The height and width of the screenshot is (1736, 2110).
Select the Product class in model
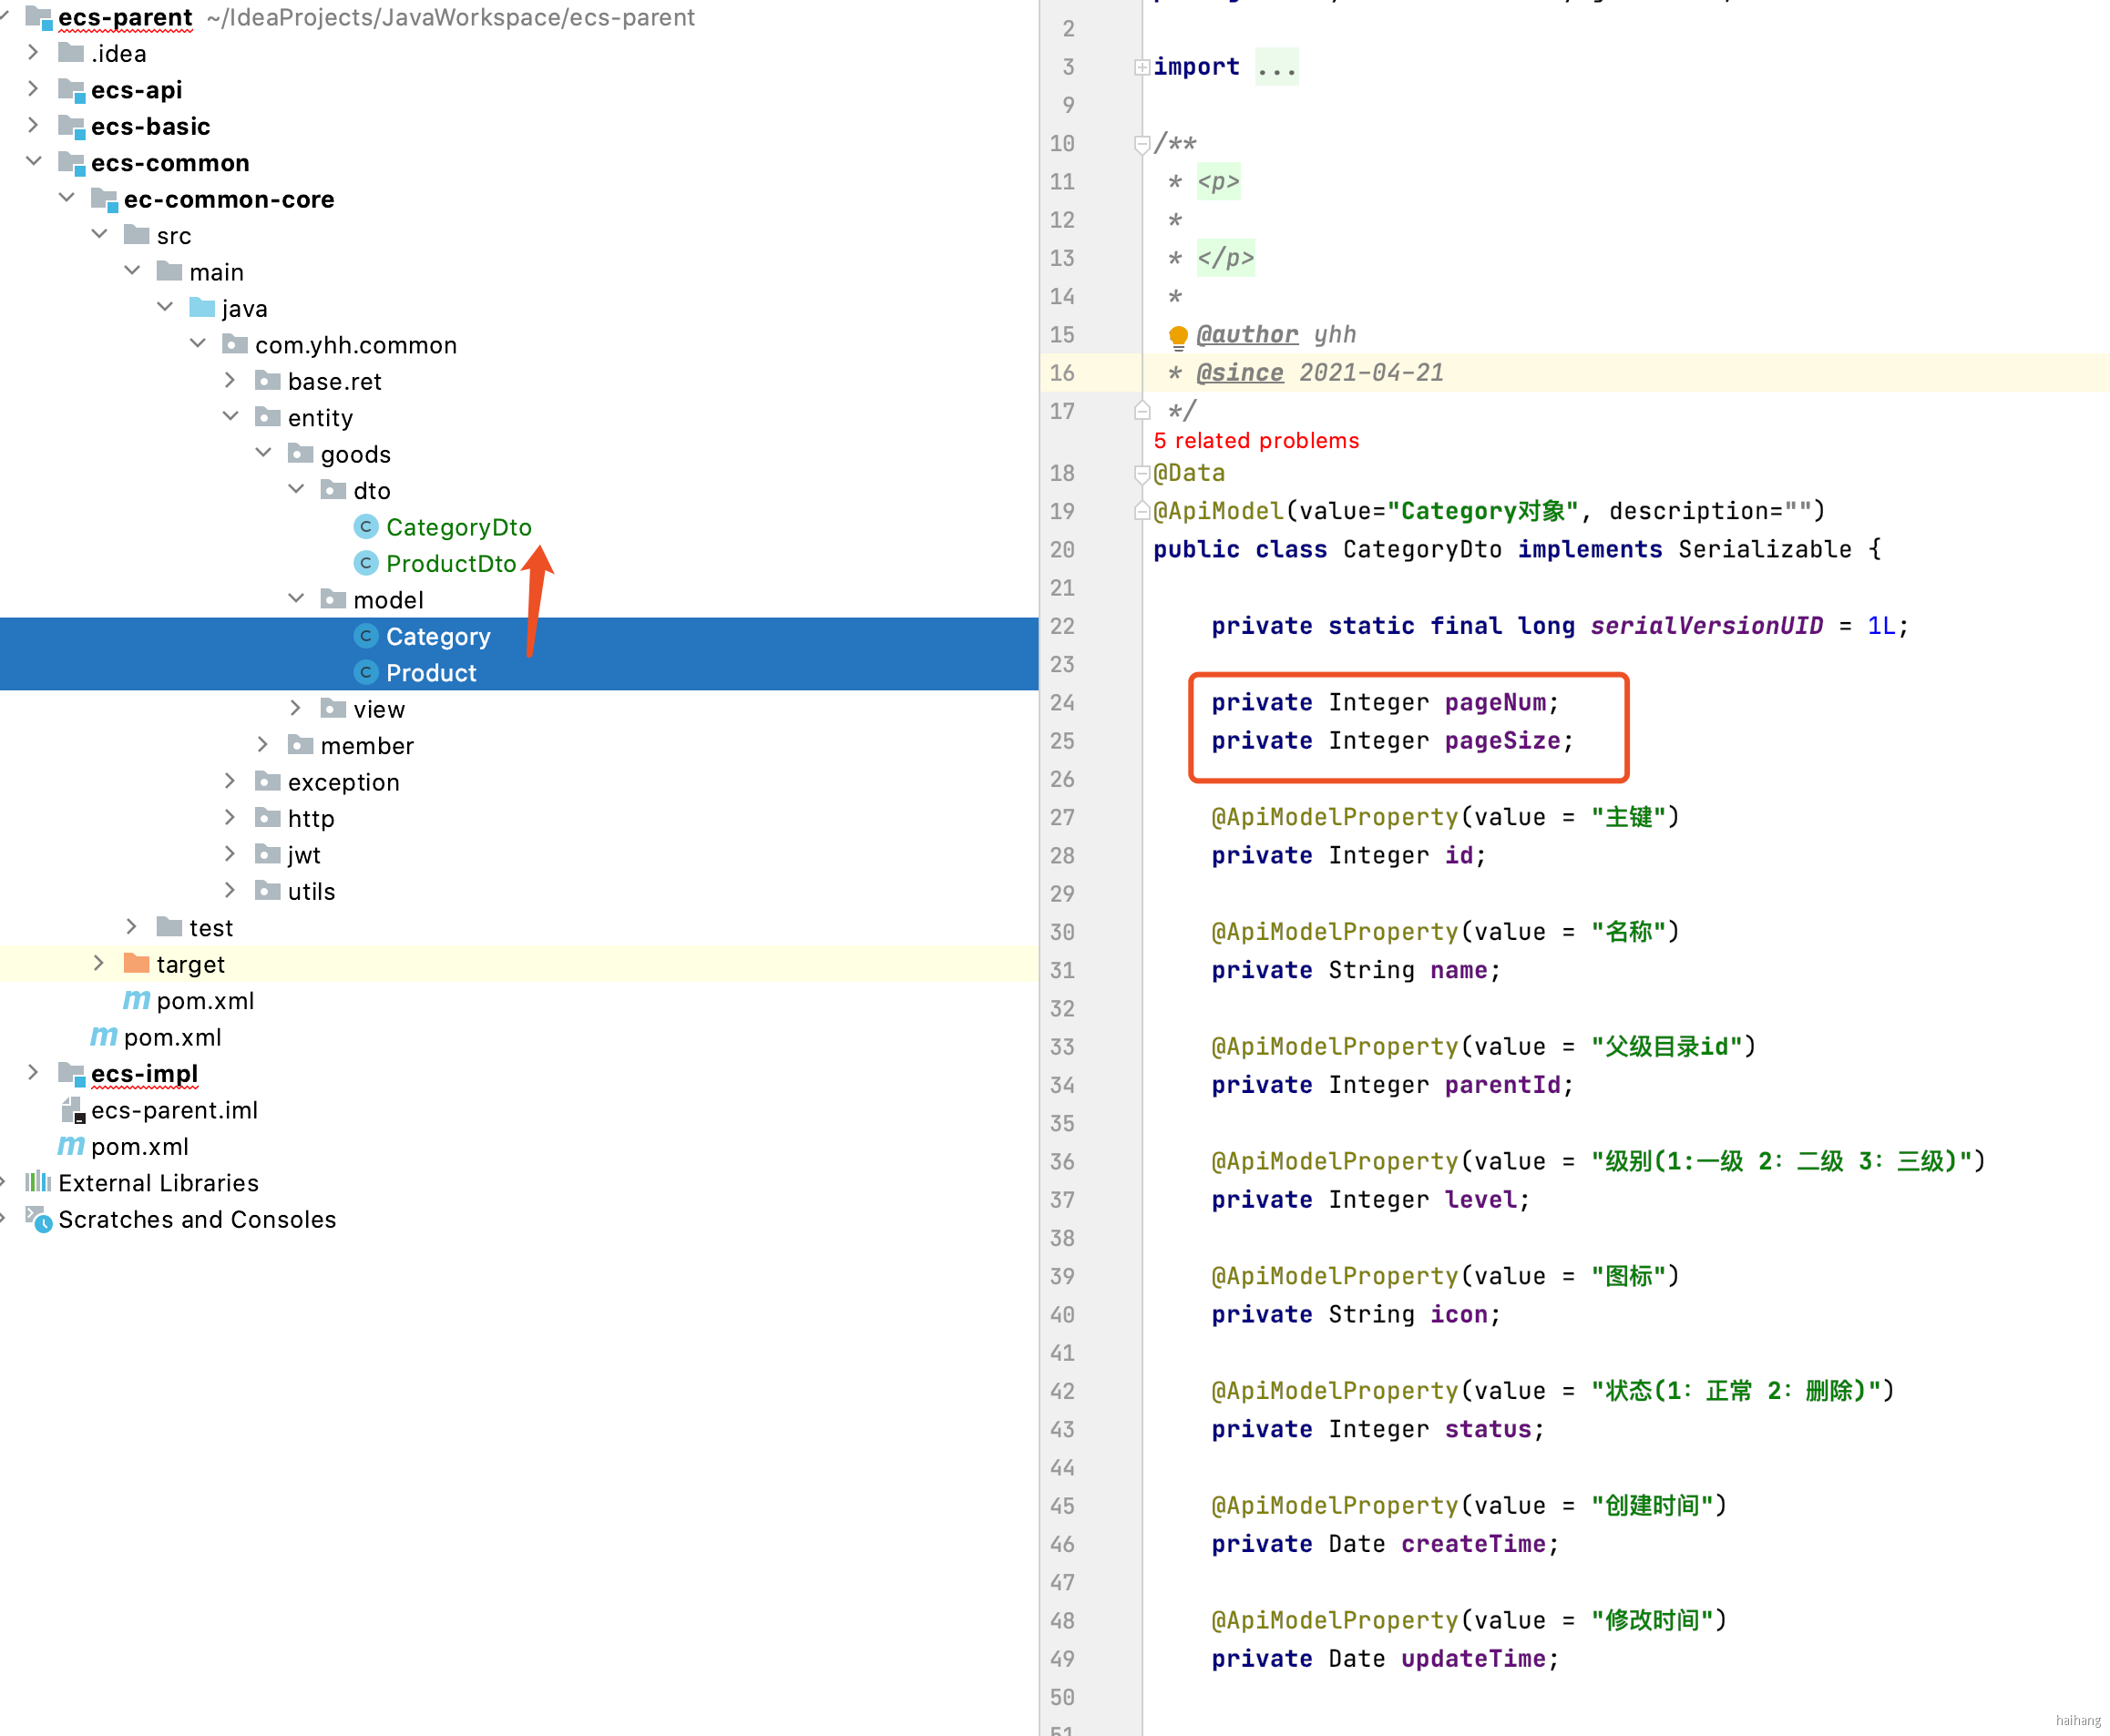pyautogui.click(x=431, y=673)
